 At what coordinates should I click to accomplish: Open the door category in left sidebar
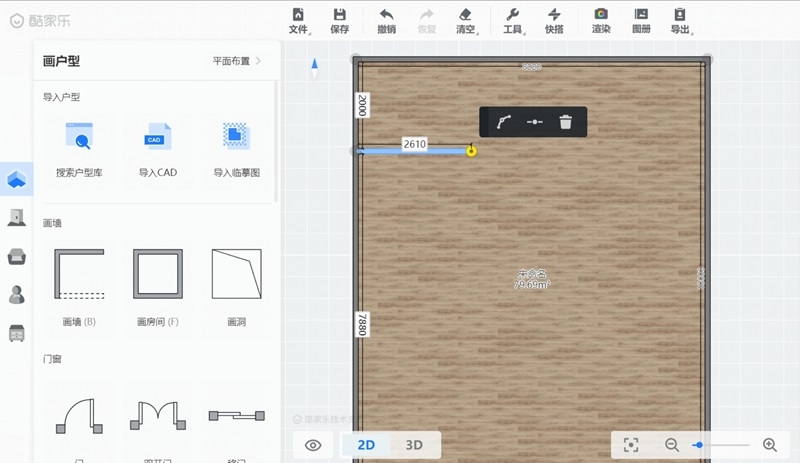(x=17, y=217)
